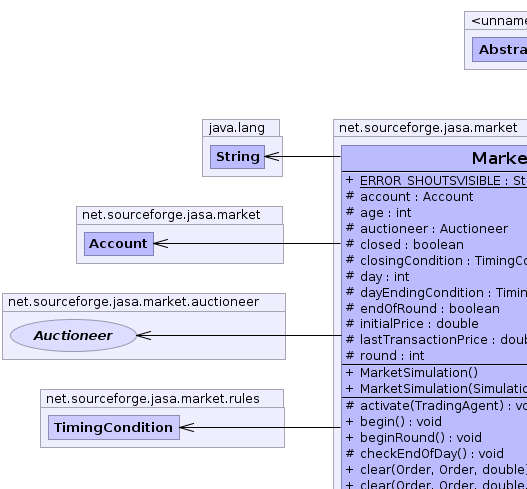Viewport: 527px width, 489px height.
Task: Click the net.sourceforge.jasa.market.rules package label
Action: (x=153, y=399)
